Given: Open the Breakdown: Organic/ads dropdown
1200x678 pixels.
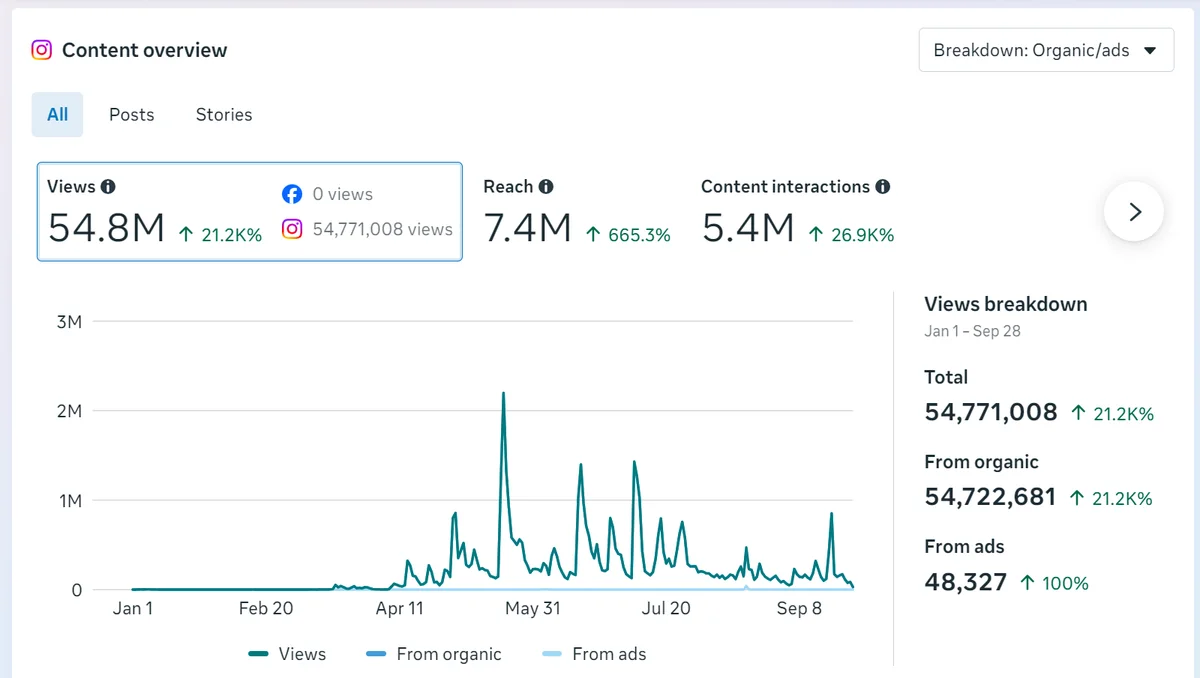Looking at the screenshot, I should pos(1046,50).
